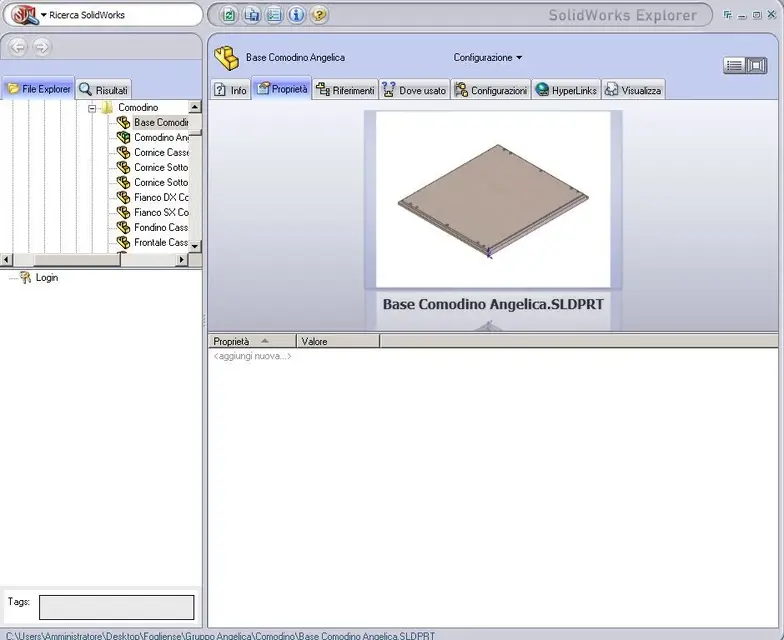Select the Comodino folder in the tree

tap(138, 108)
